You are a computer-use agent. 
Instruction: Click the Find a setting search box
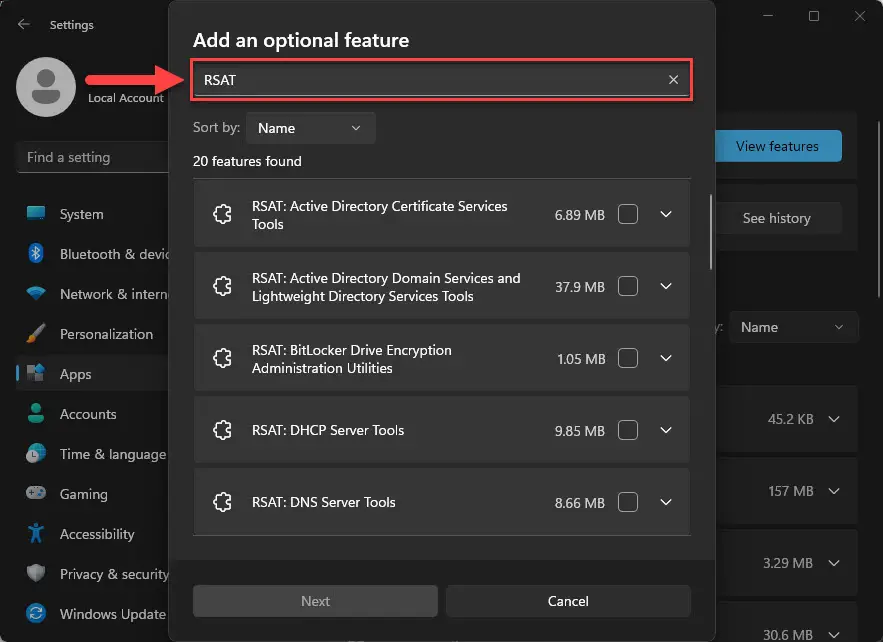click(93, 157)
